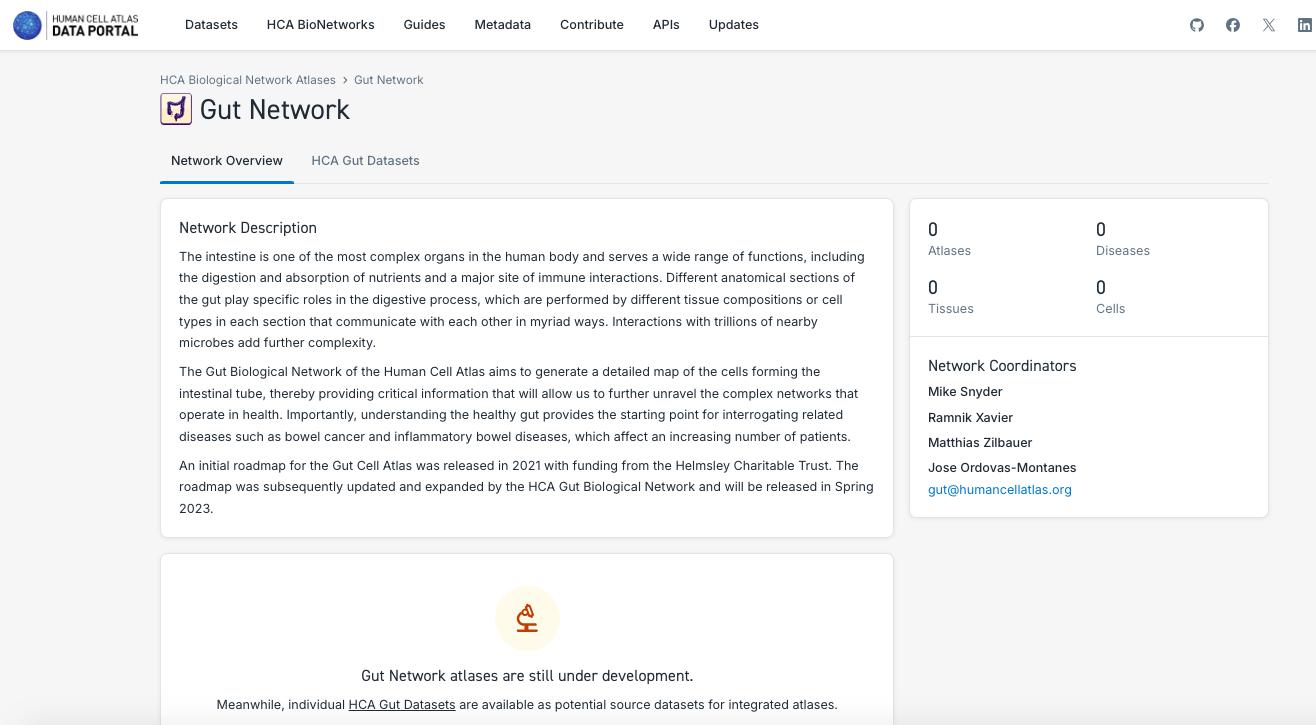The width and height of the screenshot is (1316, 725).
Task: Go to the Guides navigation item
Action: 424,25
